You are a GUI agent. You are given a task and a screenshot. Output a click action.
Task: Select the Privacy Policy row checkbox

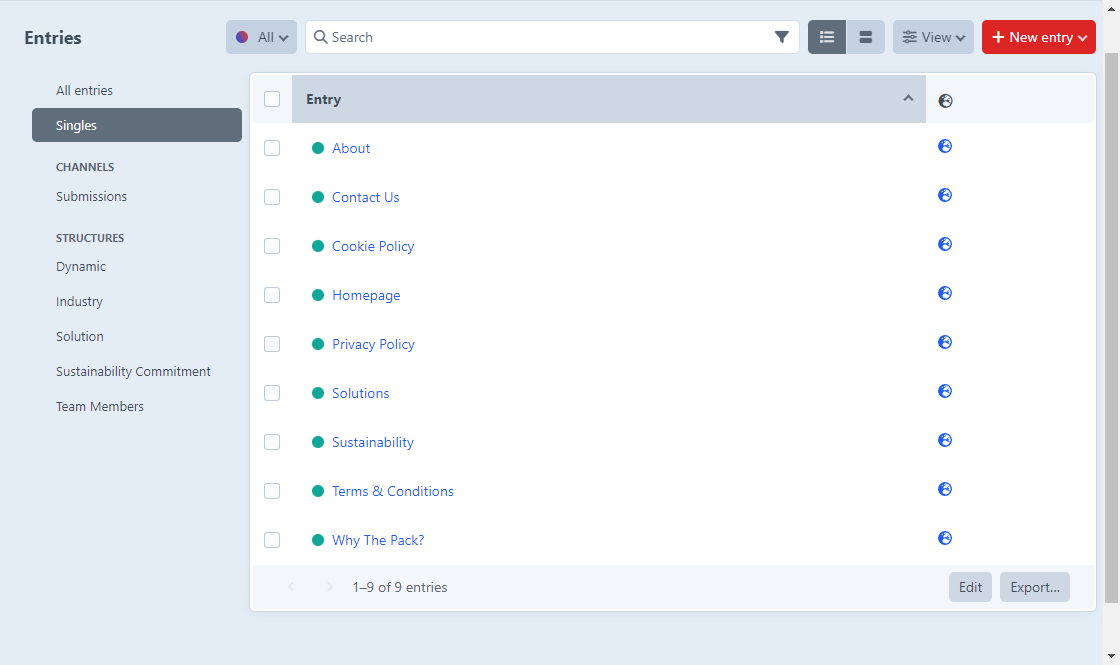272,344
